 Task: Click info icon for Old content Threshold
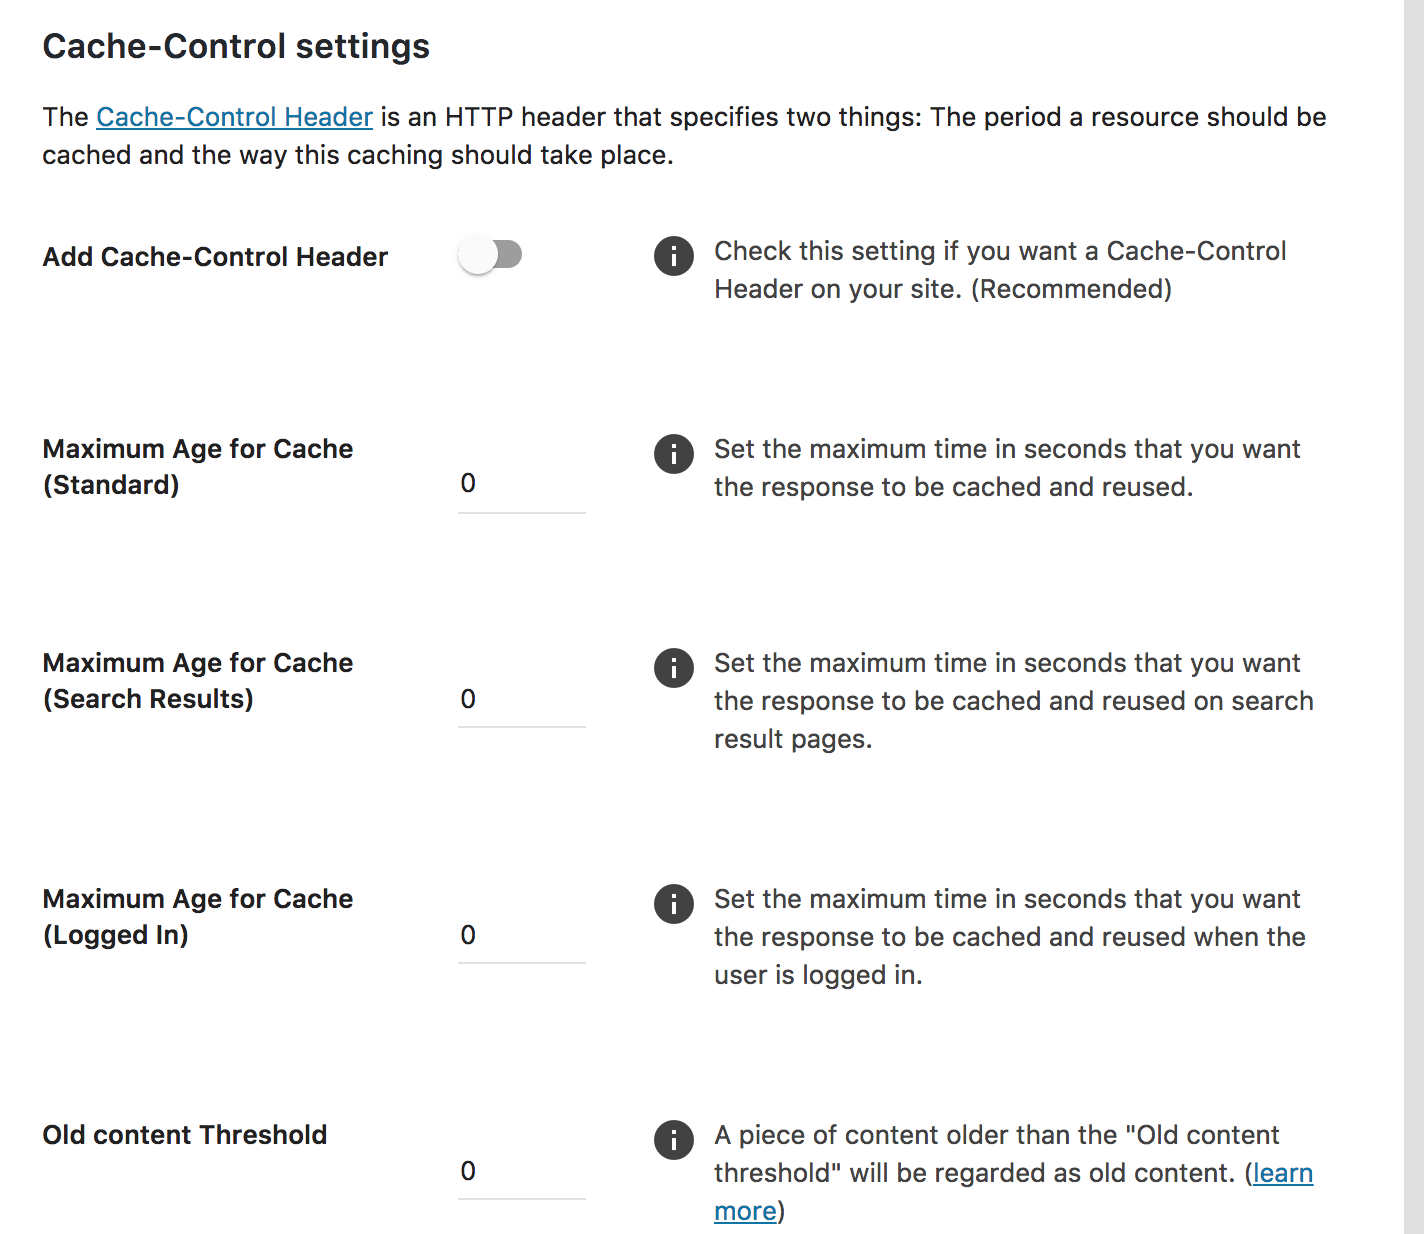pos(673,1140)
